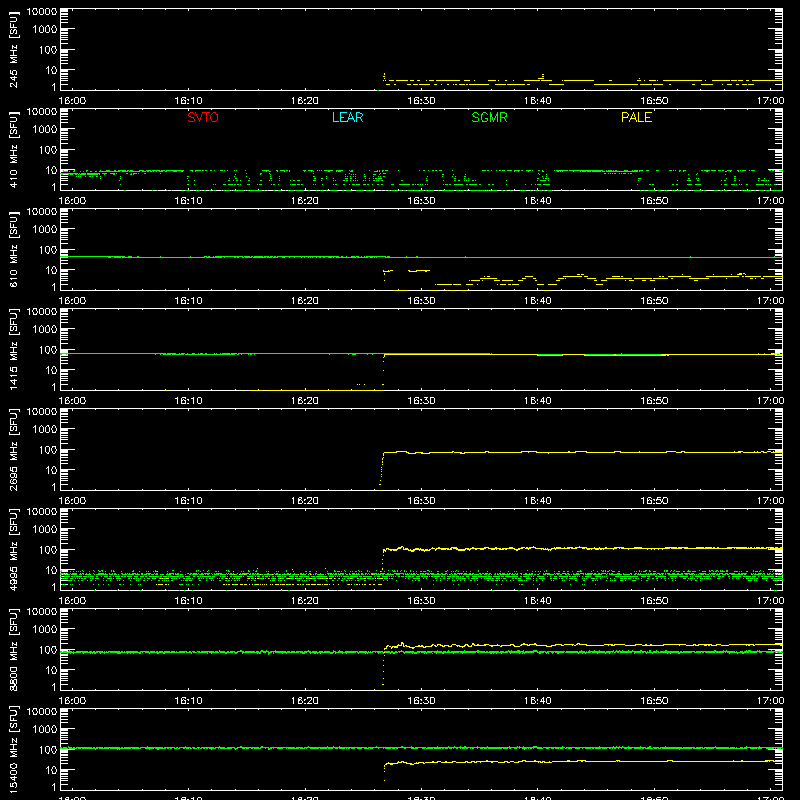
Task: Click the green SGMR station label
Action: point(489,117)
